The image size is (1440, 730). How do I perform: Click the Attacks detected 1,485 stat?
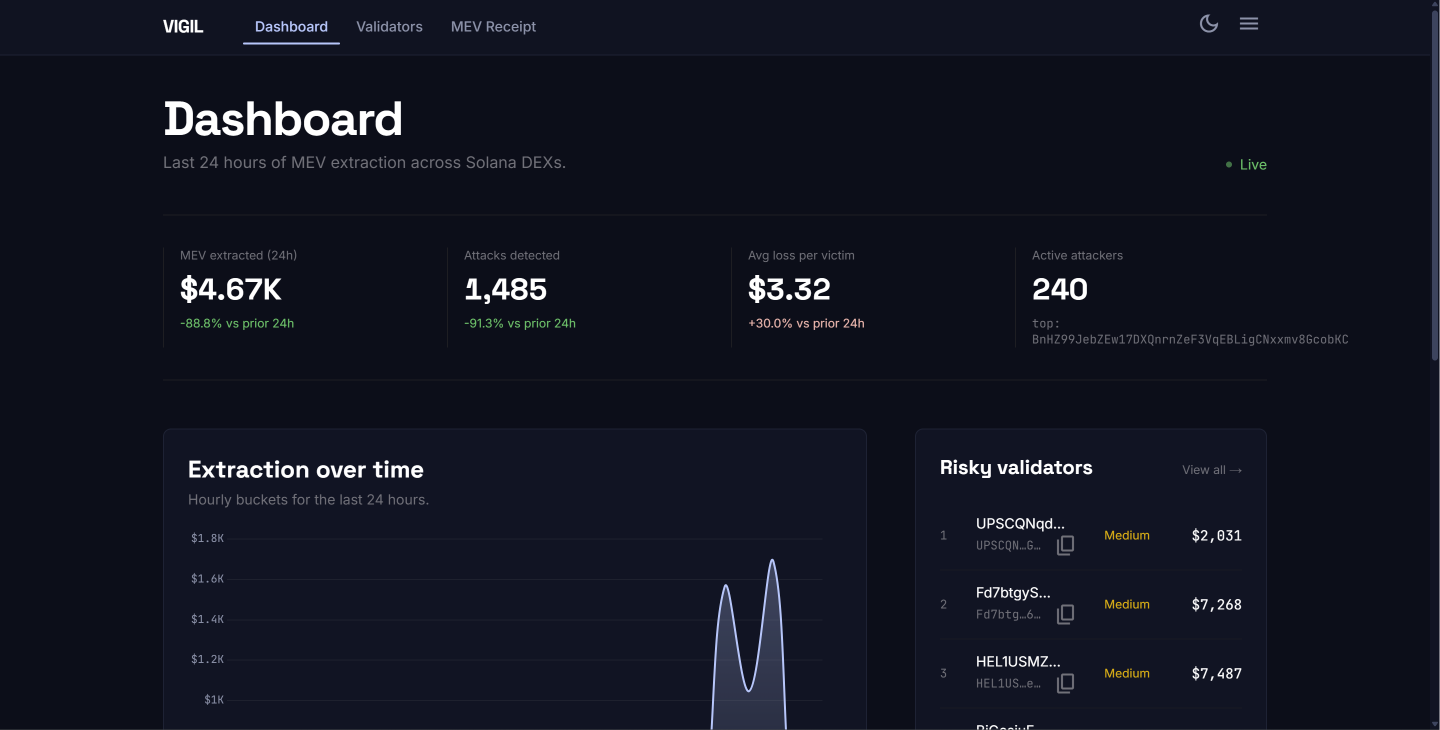pos(505,289)
